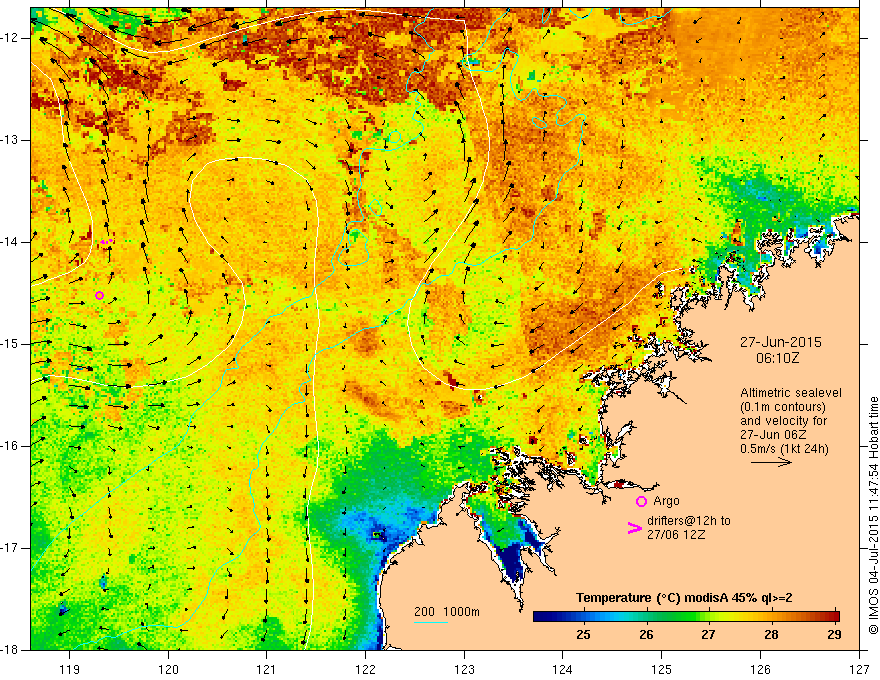The image size is (880, 680).
Task: Click the longitude label 124
Action: (x=563, y=669)
